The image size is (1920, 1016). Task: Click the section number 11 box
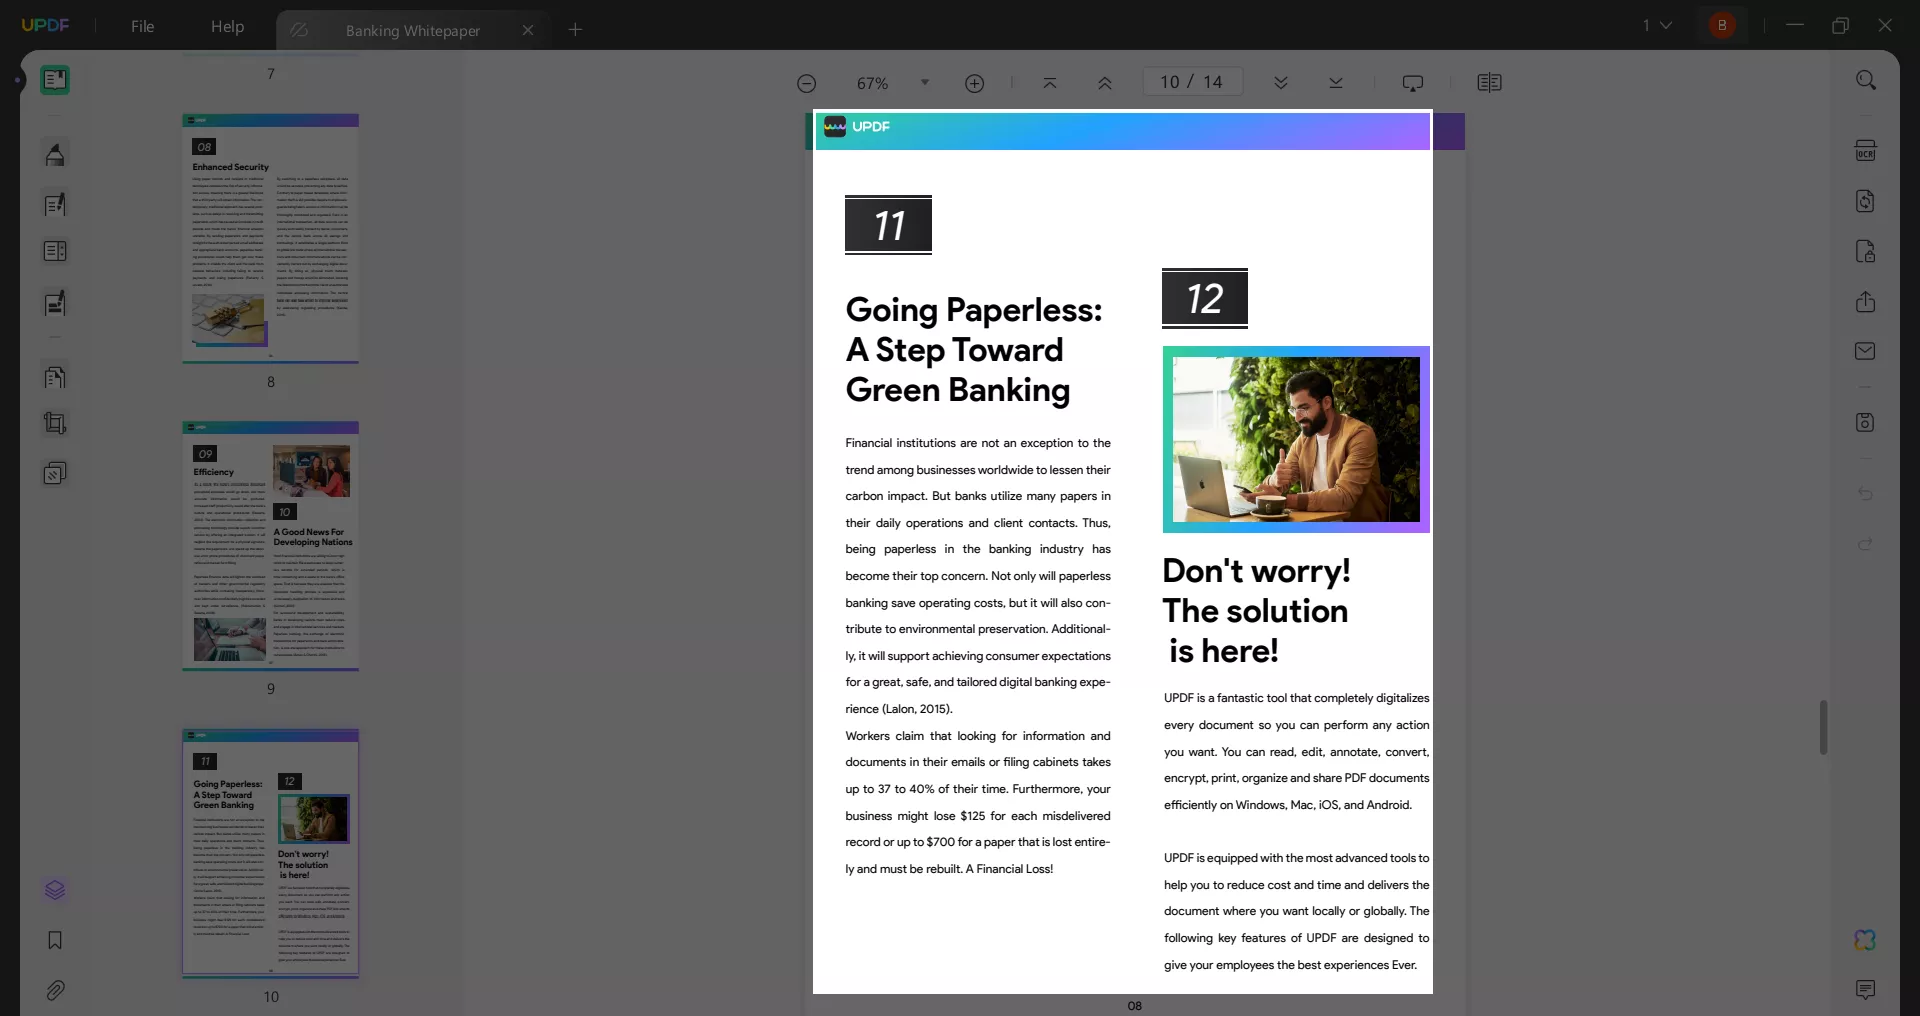(888, 225)
